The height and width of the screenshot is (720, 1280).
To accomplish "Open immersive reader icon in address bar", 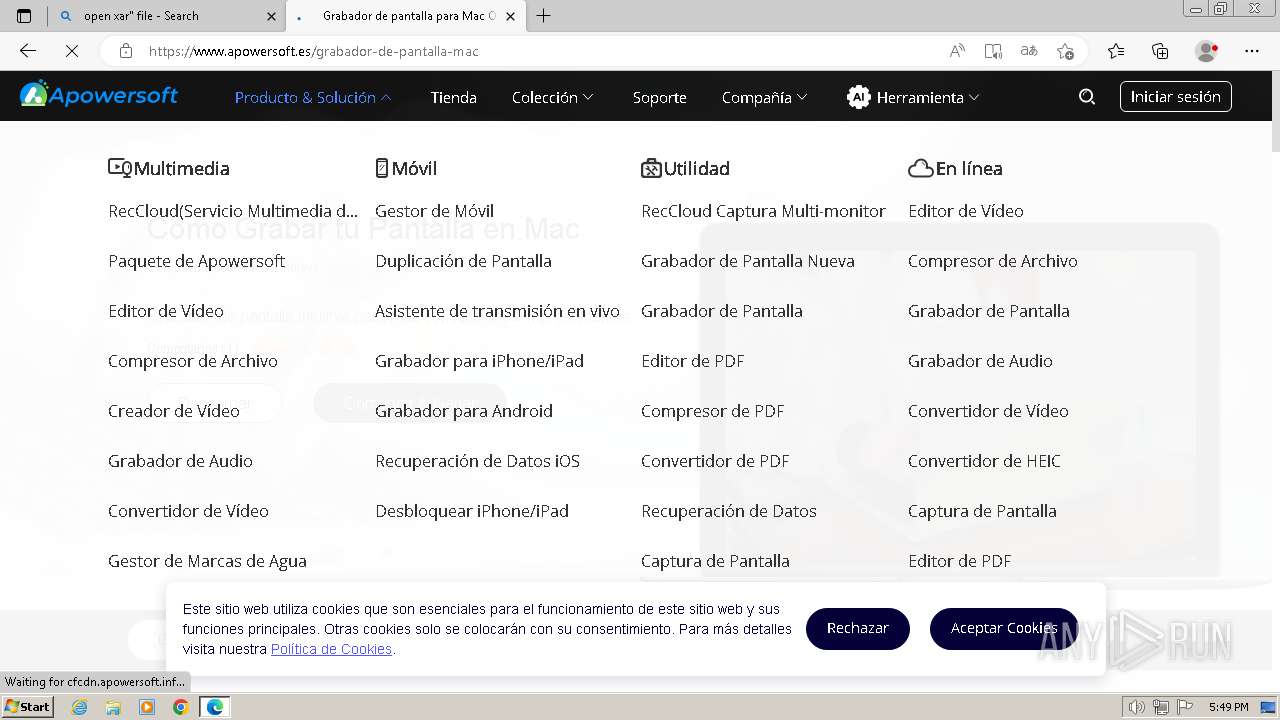I will pos(993,51).
